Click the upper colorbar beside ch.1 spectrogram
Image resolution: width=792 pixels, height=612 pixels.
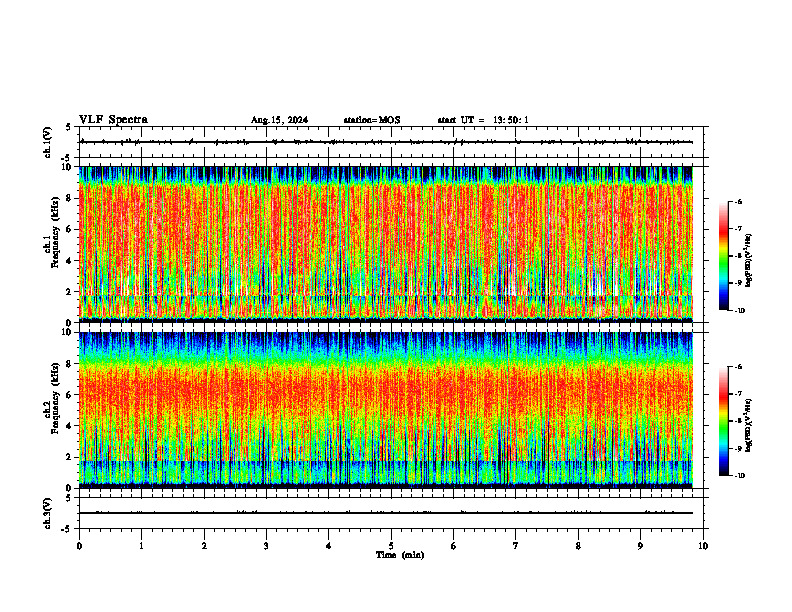point(723,256)
